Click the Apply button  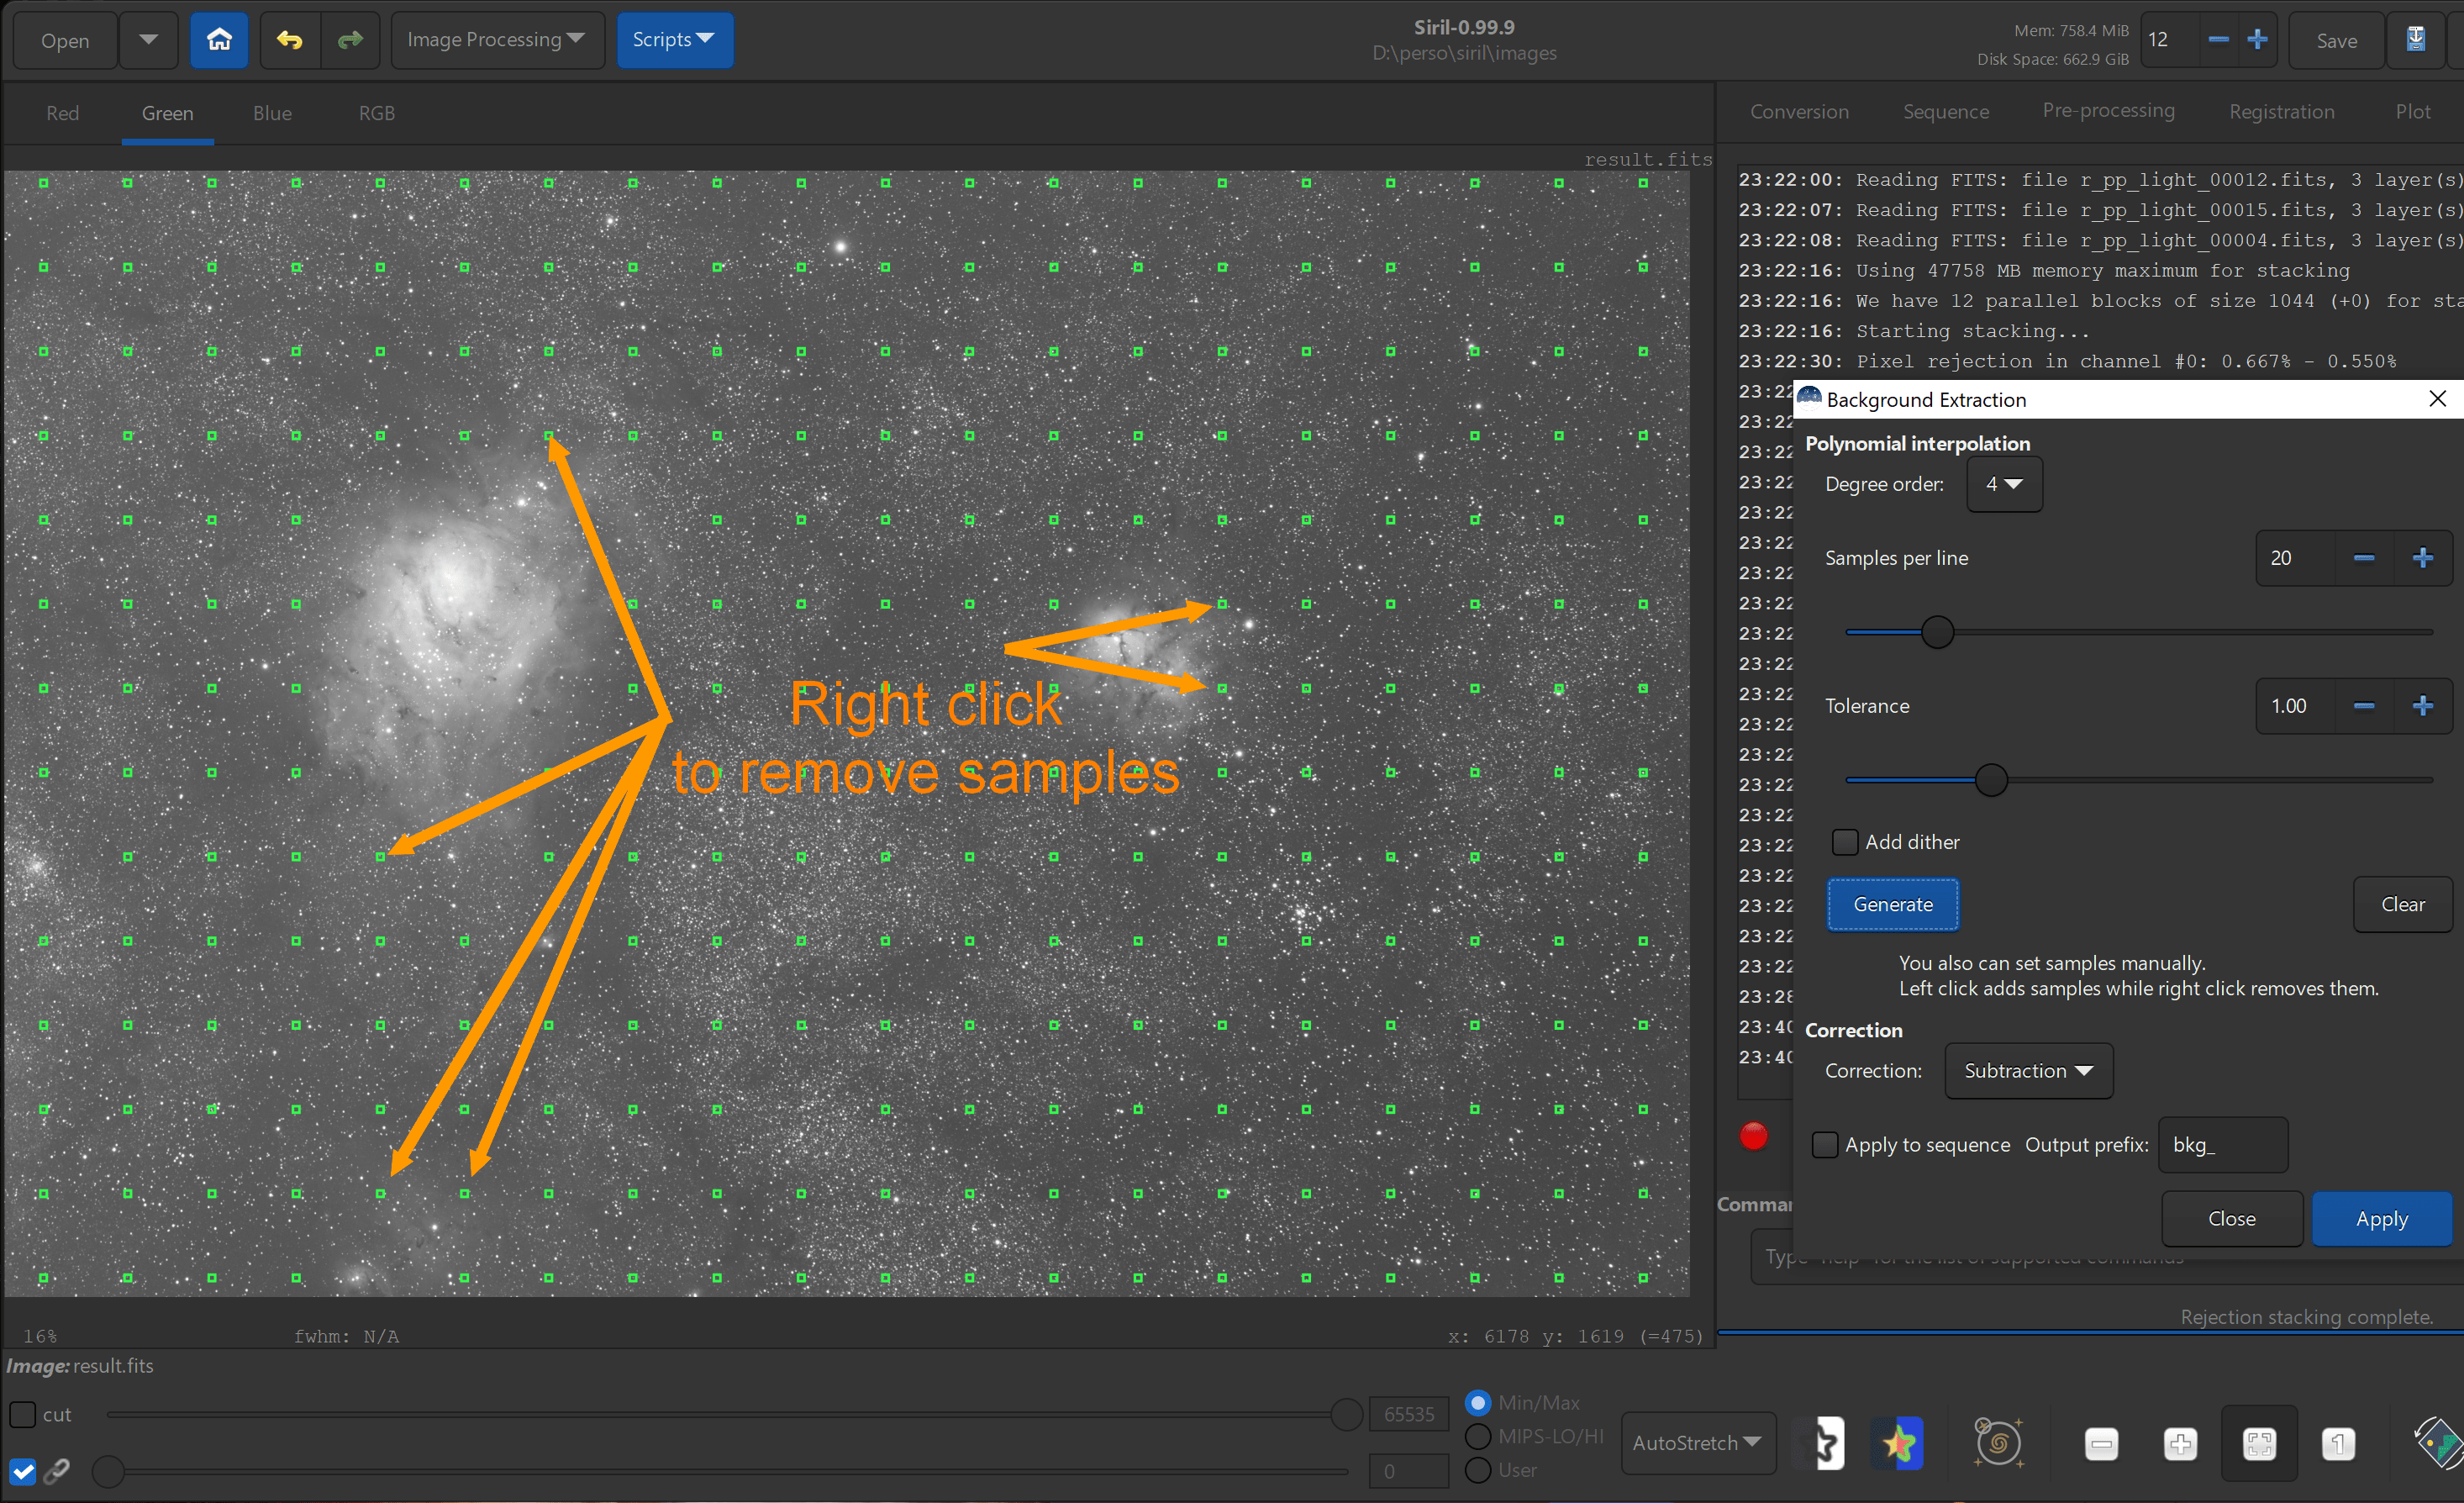pyautogui.click(x=2381, y=1219)
